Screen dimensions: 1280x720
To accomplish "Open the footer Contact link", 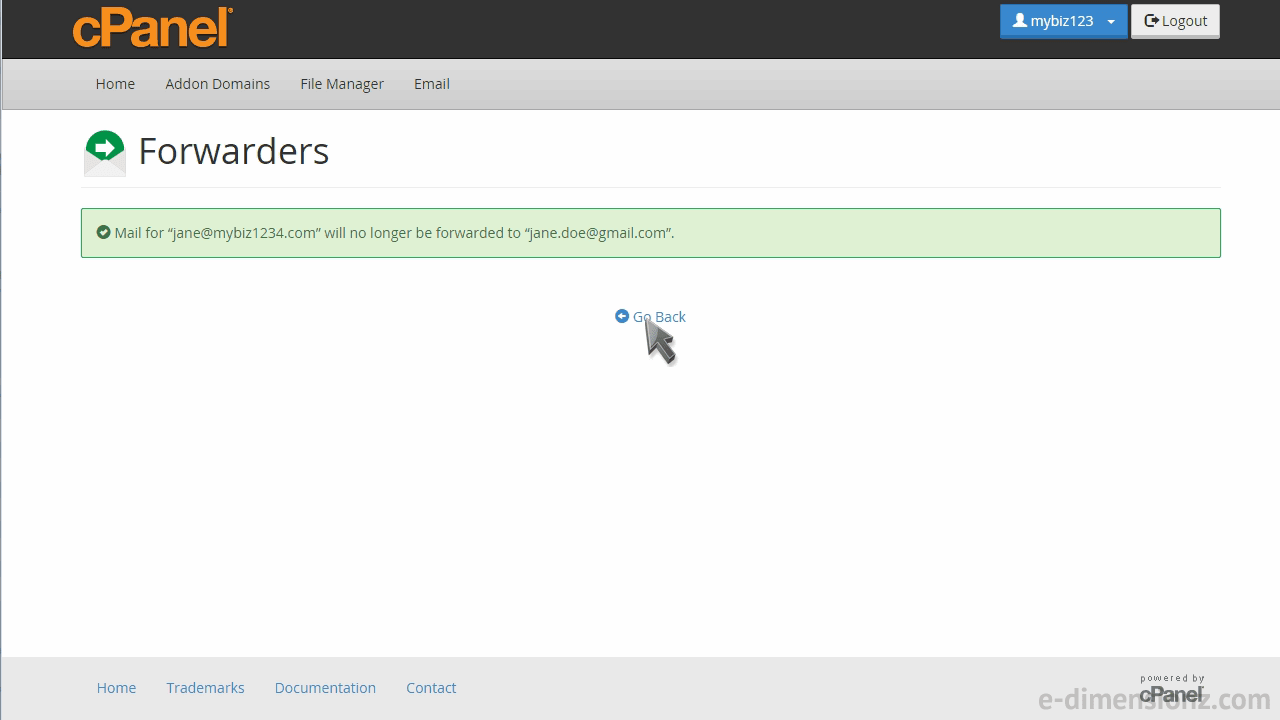I will (431, 688).
